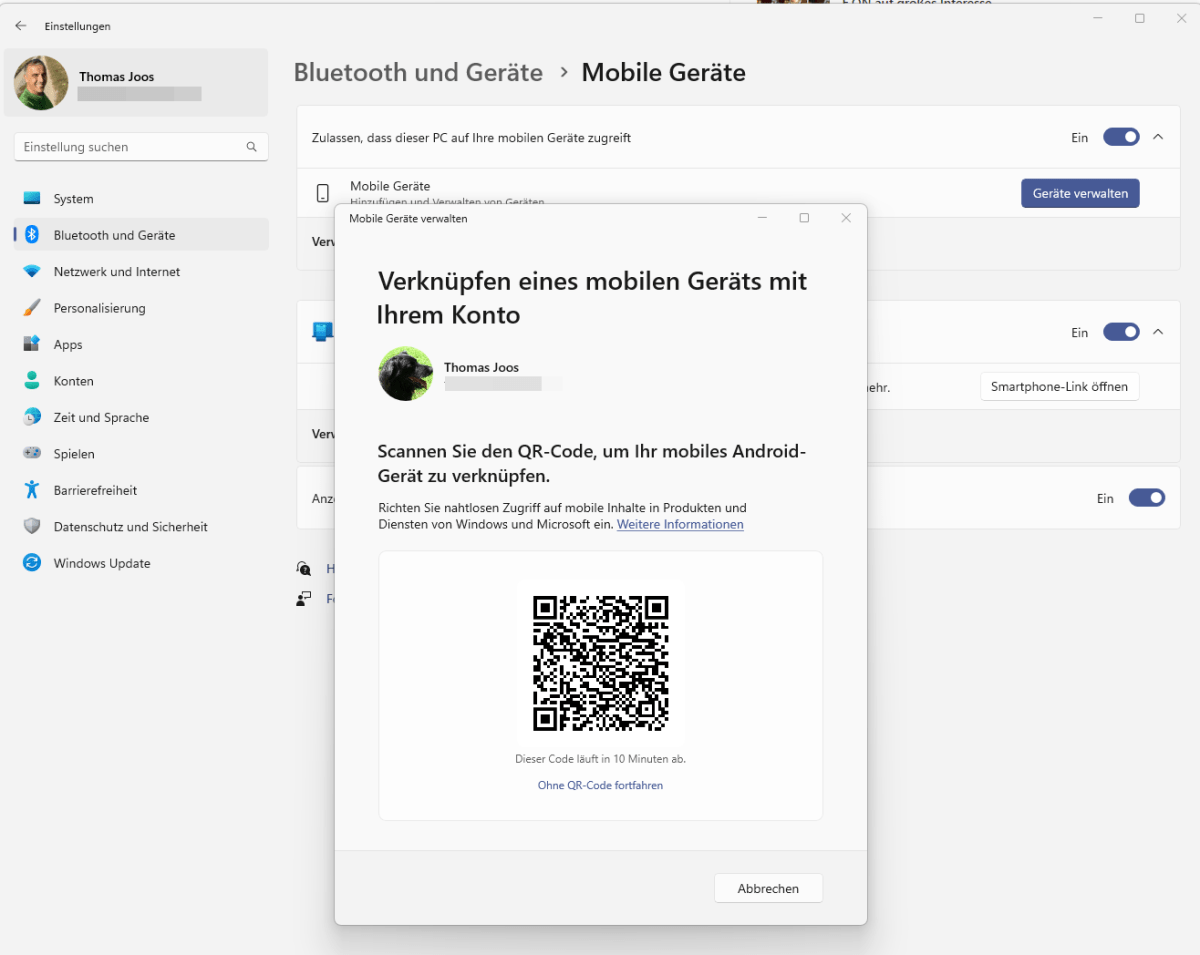The image size is (1200, 955).
Task: Open Barrierefreiheit settings category
Action: 141,490
